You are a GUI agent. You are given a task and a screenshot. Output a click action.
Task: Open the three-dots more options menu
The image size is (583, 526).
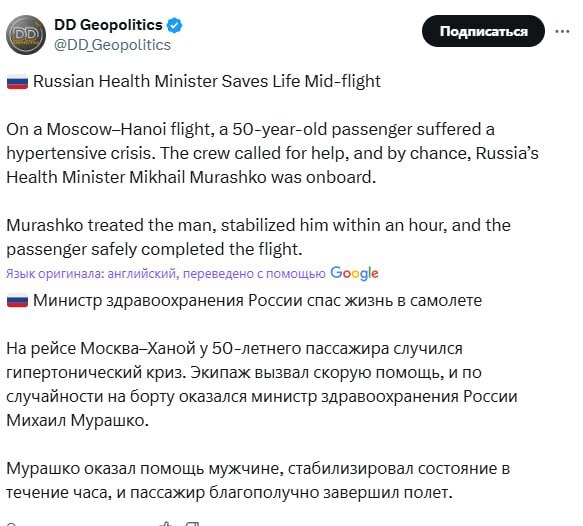click(x=562, y=31)
